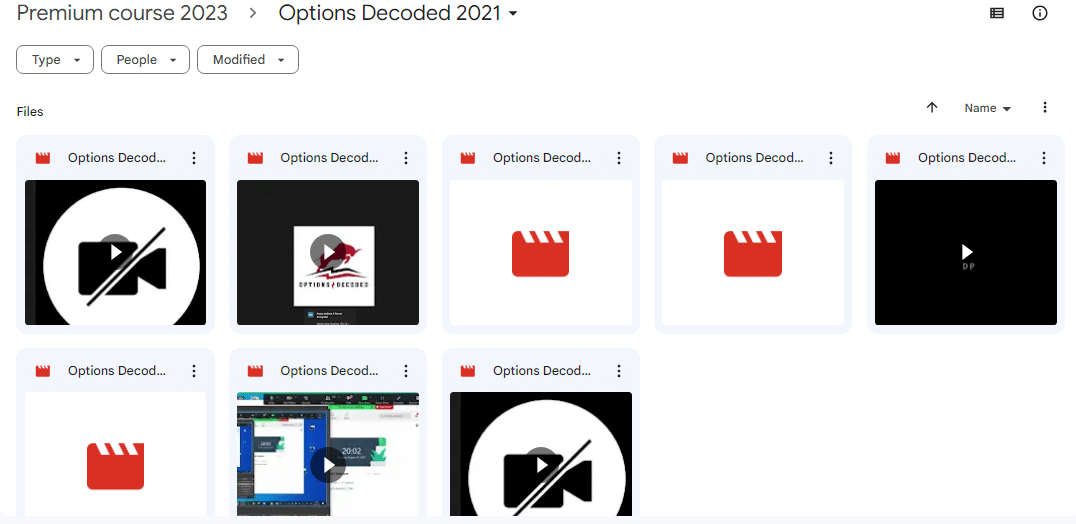
Task: Click the play triangle above DP
Action: (967, 252)
